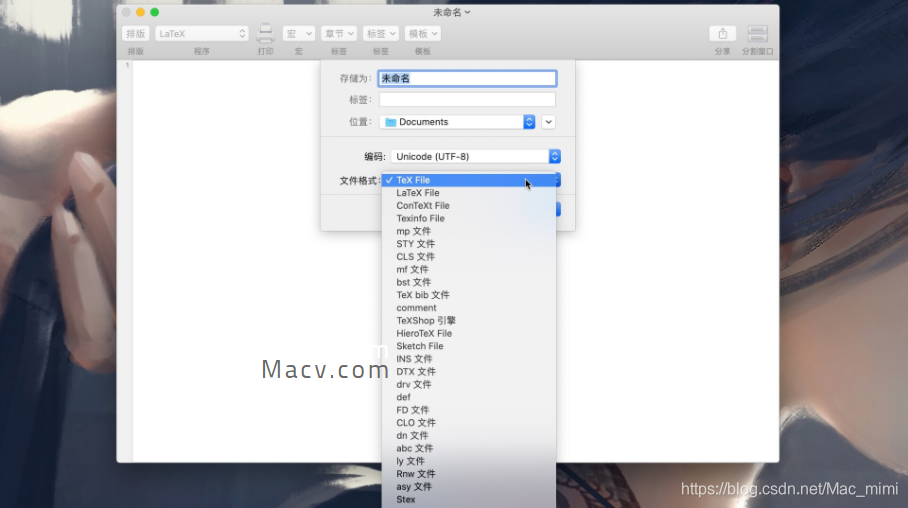Select comment in format list
908x508 pixels.
click(x=469, y=308)
